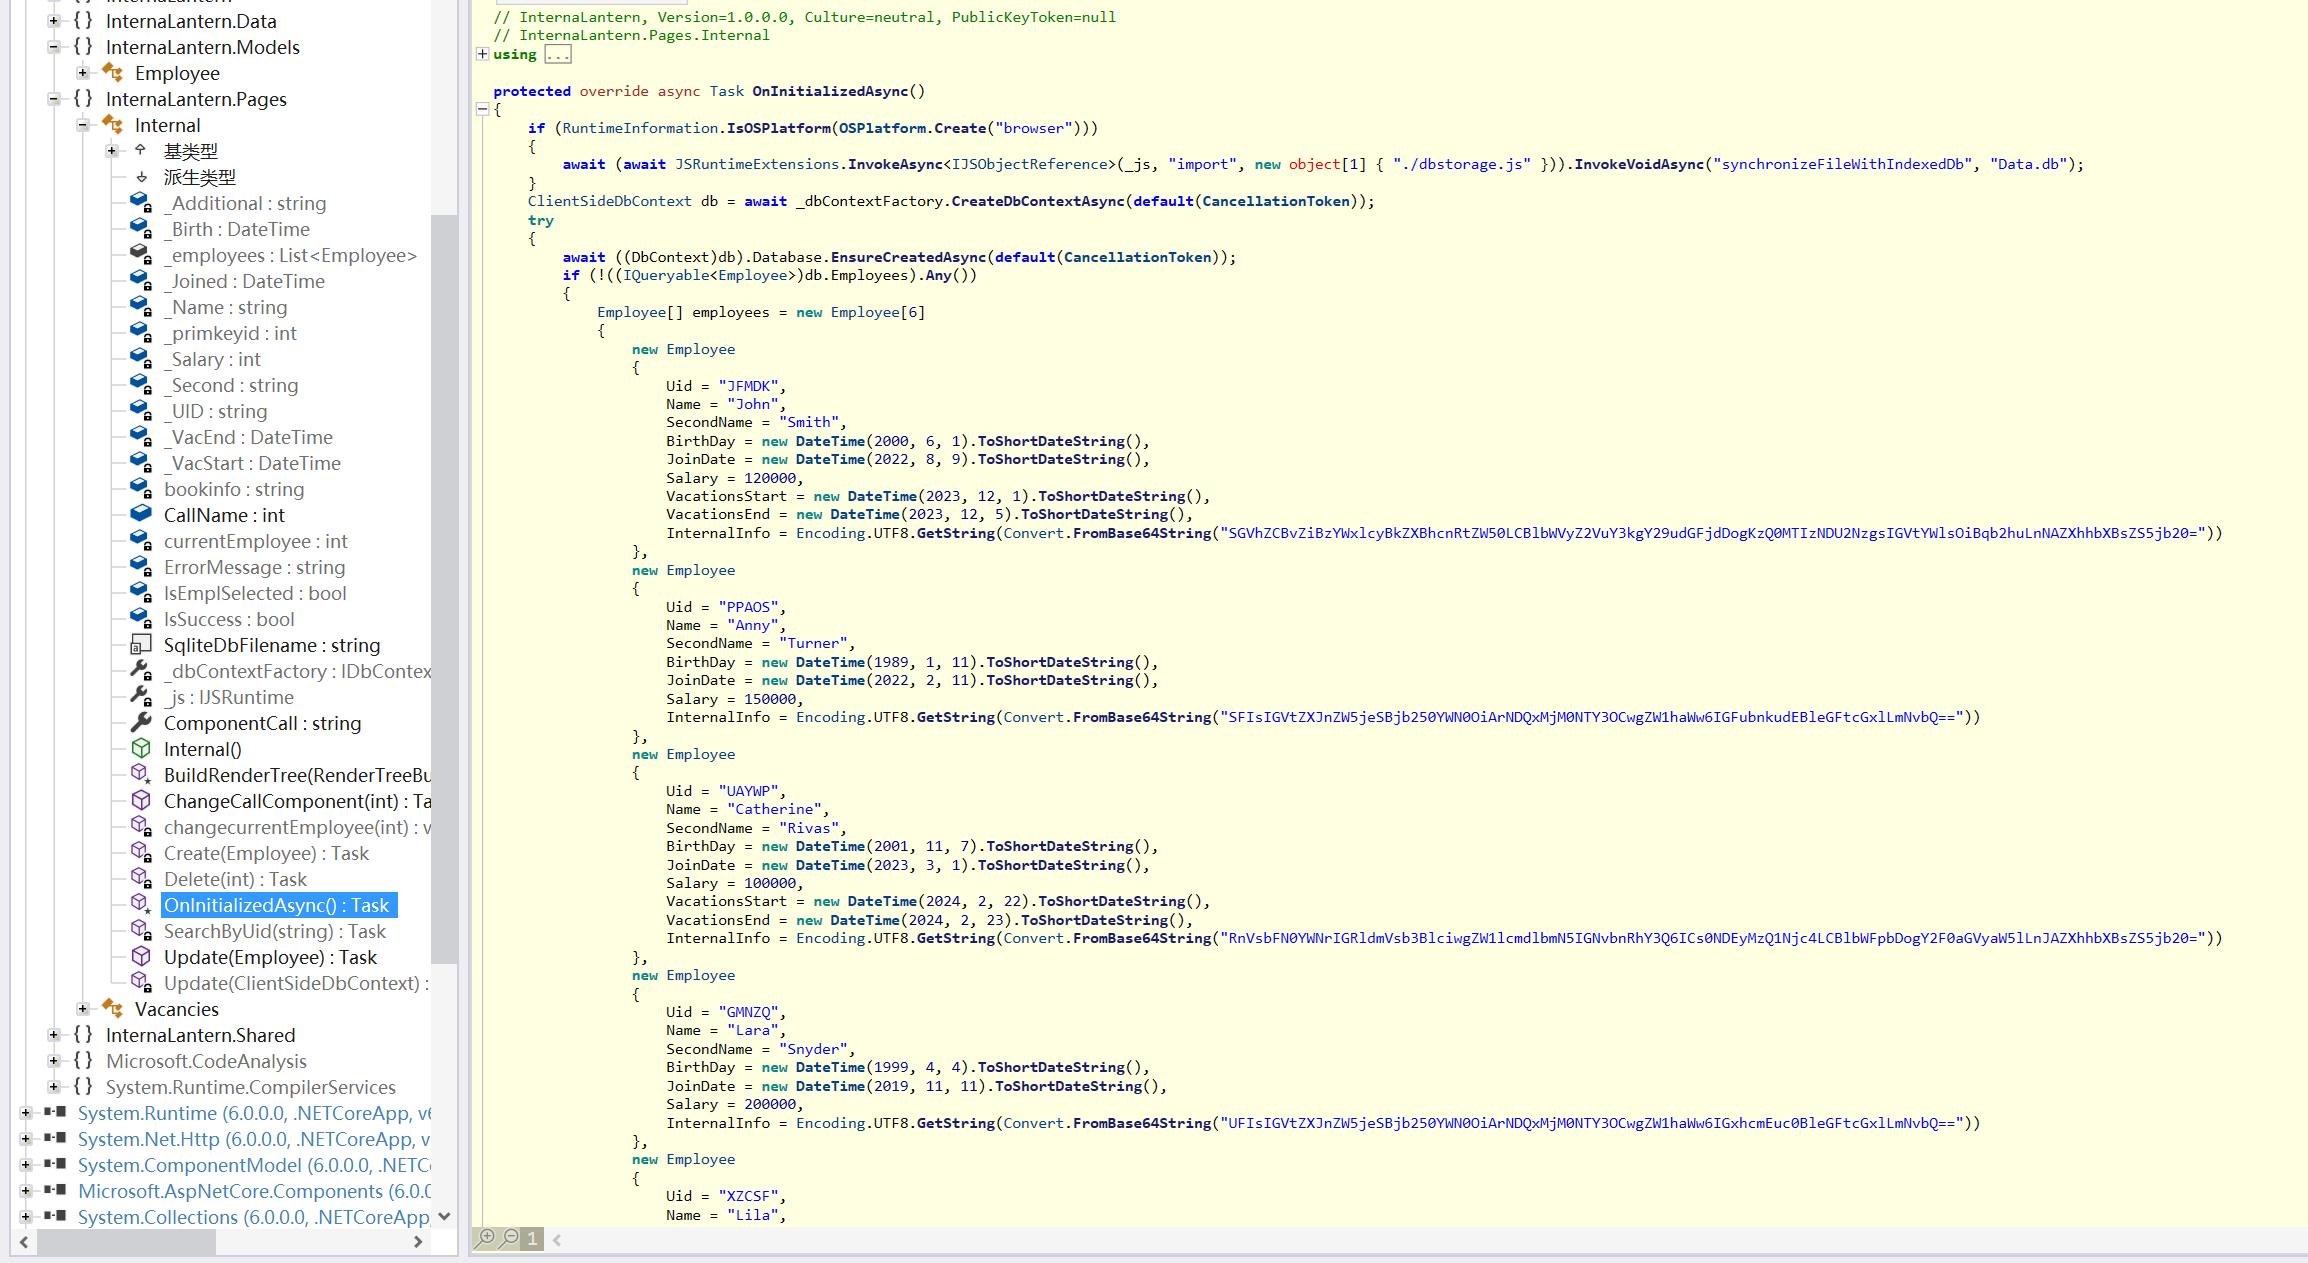Expand the System.Net.Http assembly reference
Screen dimensions: 2308x1263
pyautogui.click(x=25, y=1138)
